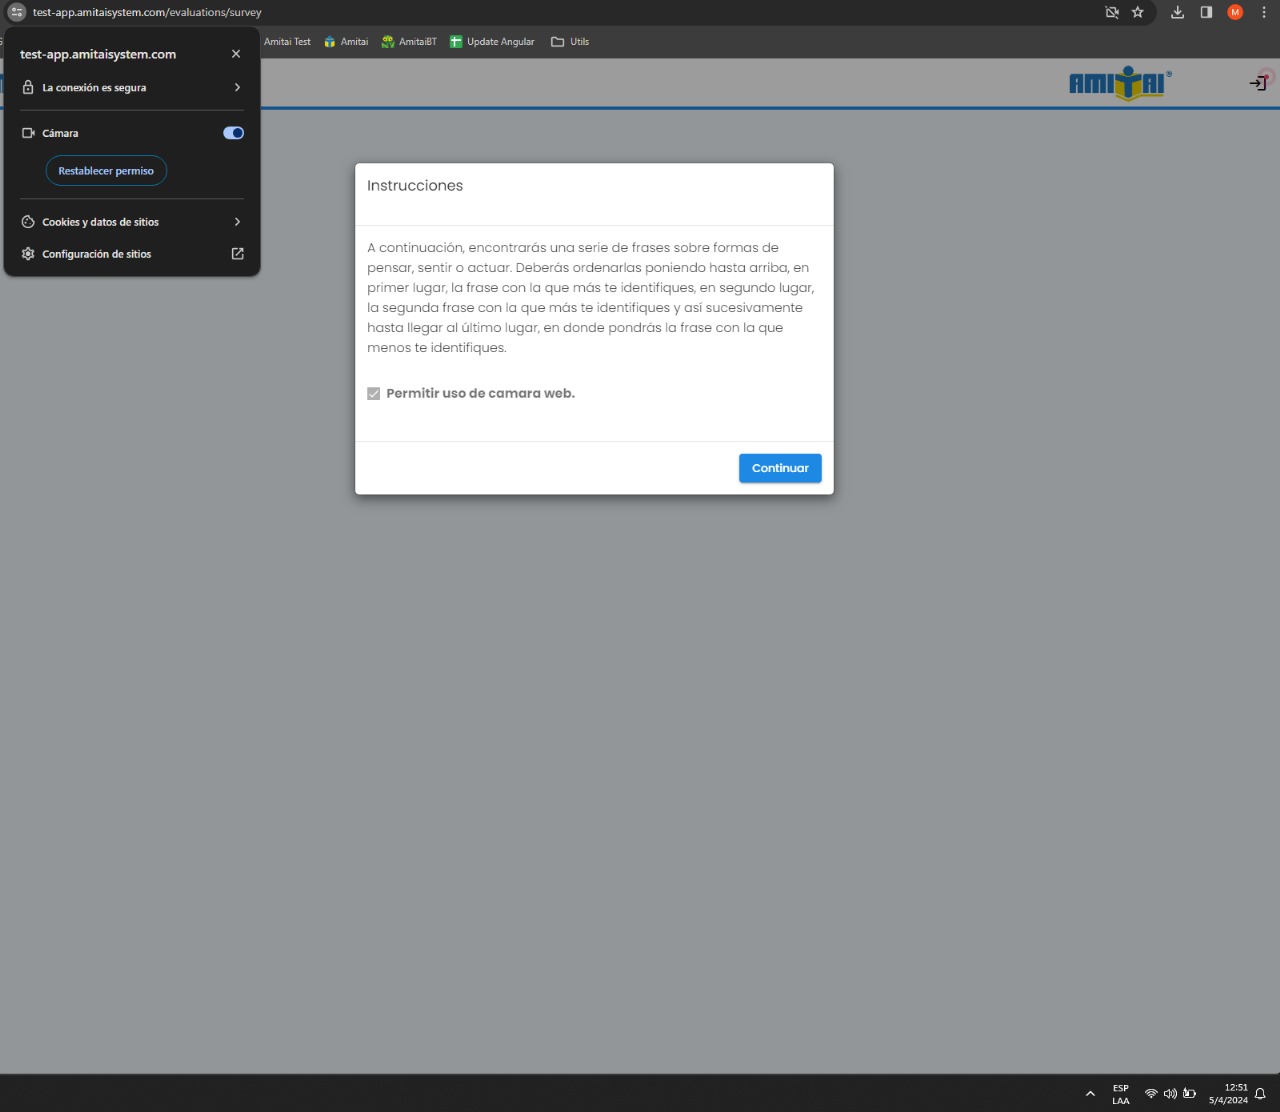Click the Restablecer permiso button

click(106, 171)
